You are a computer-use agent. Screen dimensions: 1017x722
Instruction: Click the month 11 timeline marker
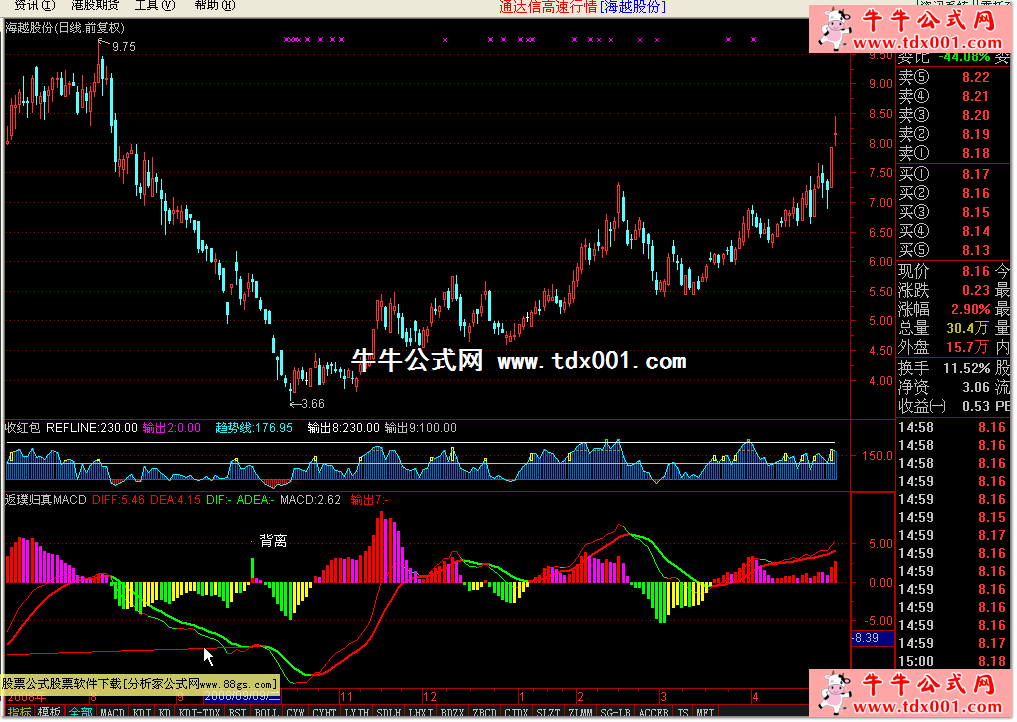pyautogui.click(x=346, y=697)
